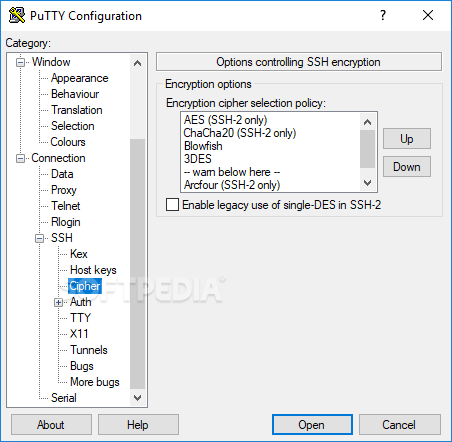The height and width of the screenshot is (442, 452).
Task: Select Host keys category
Action: (x=93, y=270)
